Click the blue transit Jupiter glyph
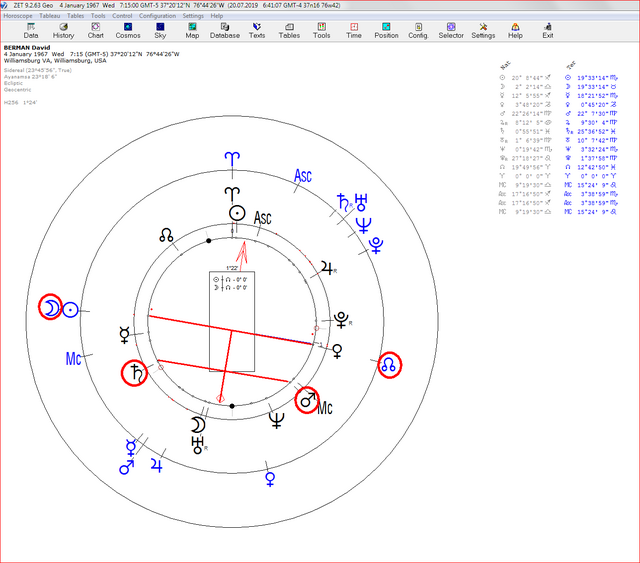Image resolution: width=640 pixels, height=563 pixels. tap(156, 465)
